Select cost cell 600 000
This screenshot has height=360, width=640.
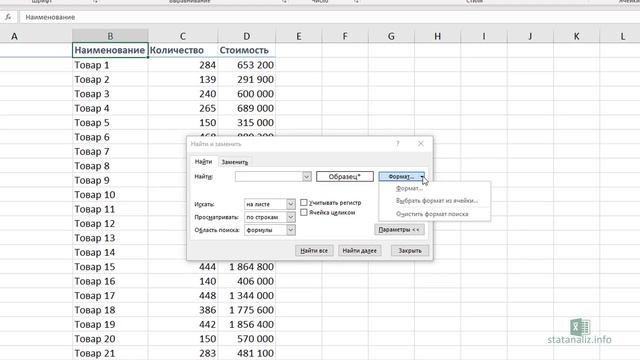247,94
